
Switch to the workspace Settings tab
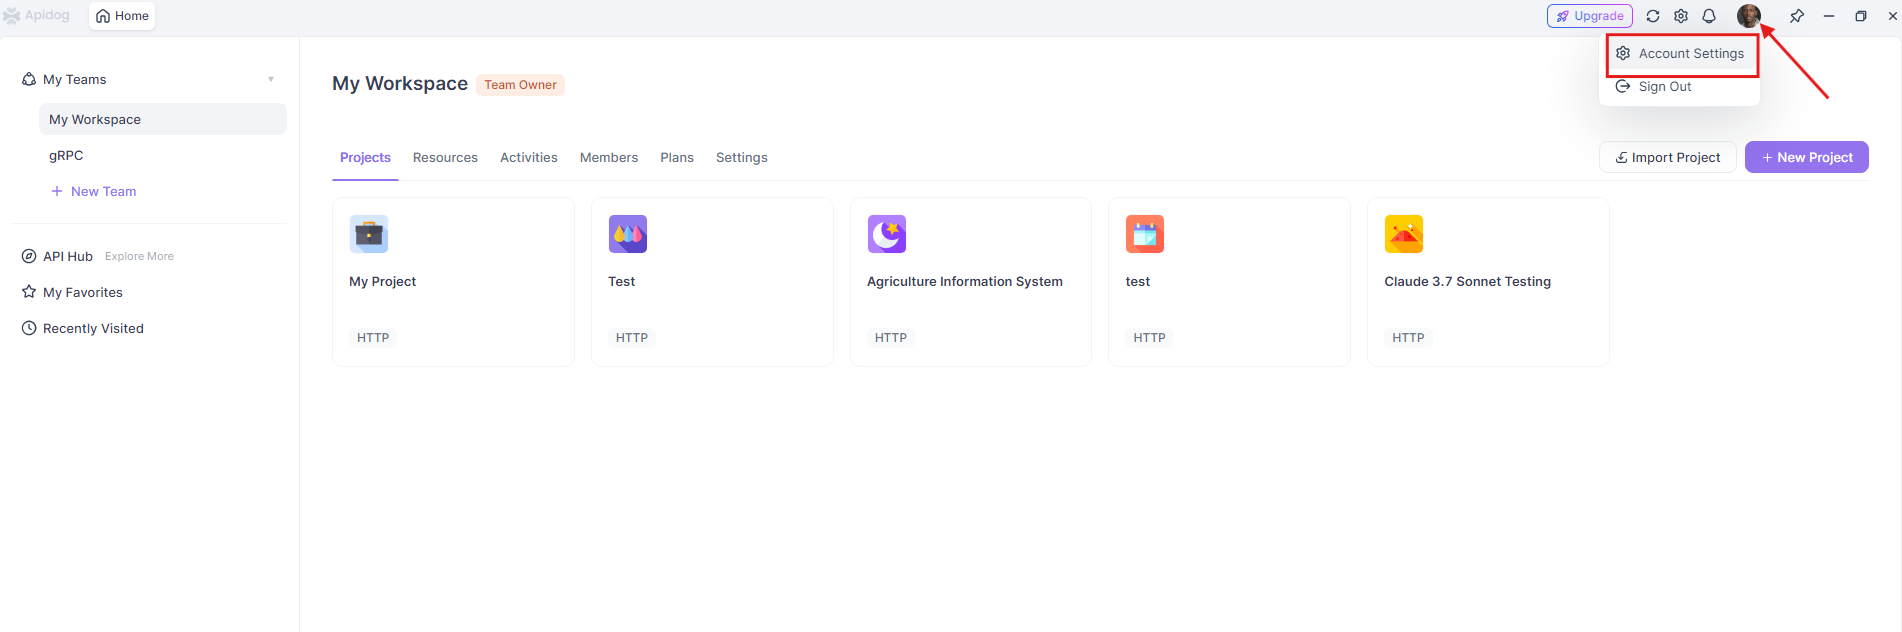[742, 158]
